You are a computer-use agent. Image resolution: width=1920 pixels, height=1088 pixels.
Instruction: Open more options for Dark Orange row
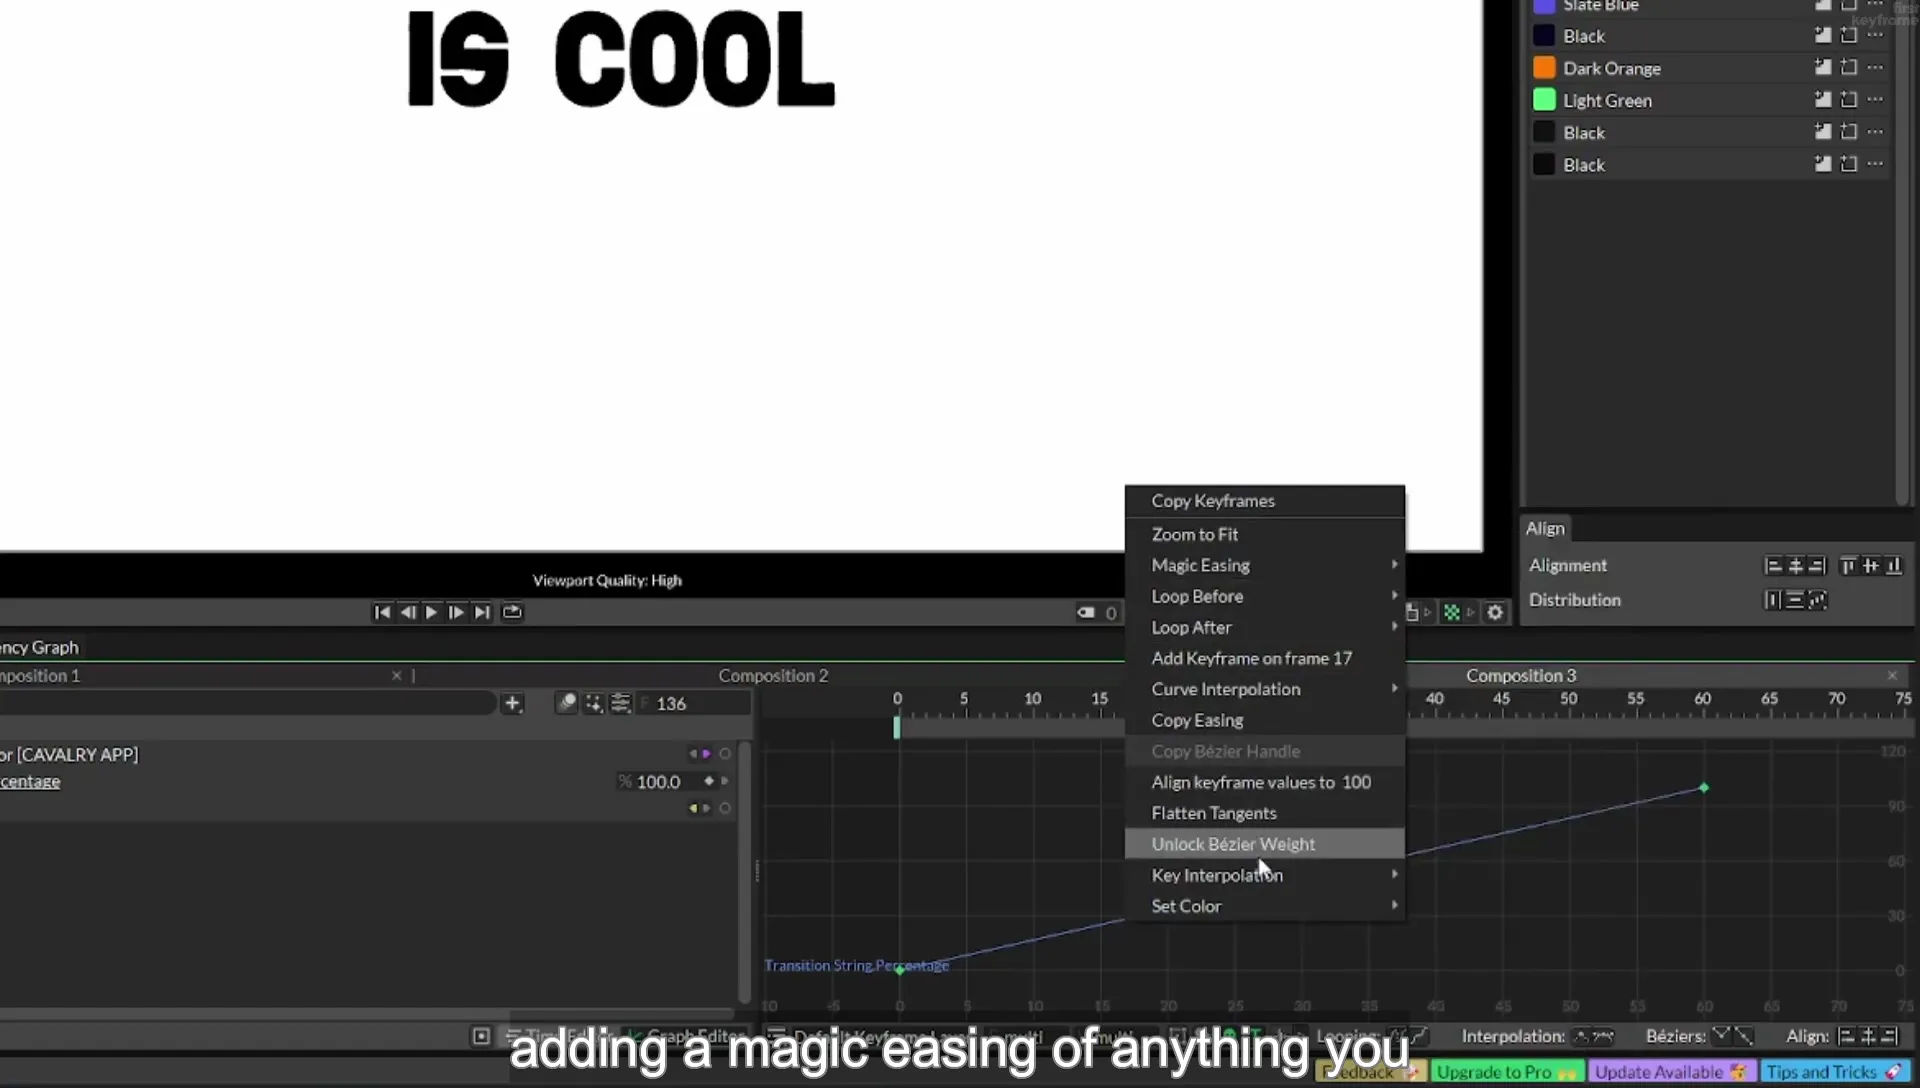tap(1875, 67)
